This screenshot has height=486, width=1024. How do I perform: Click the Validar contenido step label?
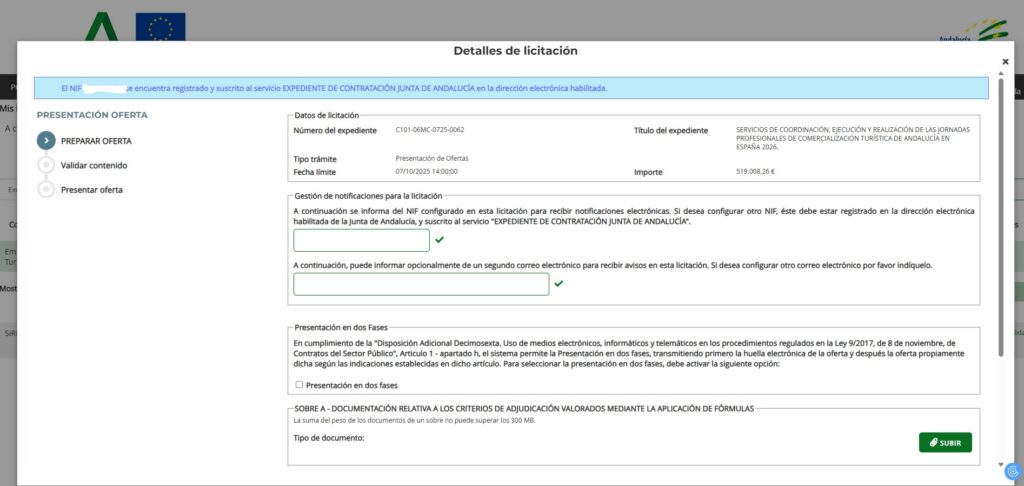94,165
